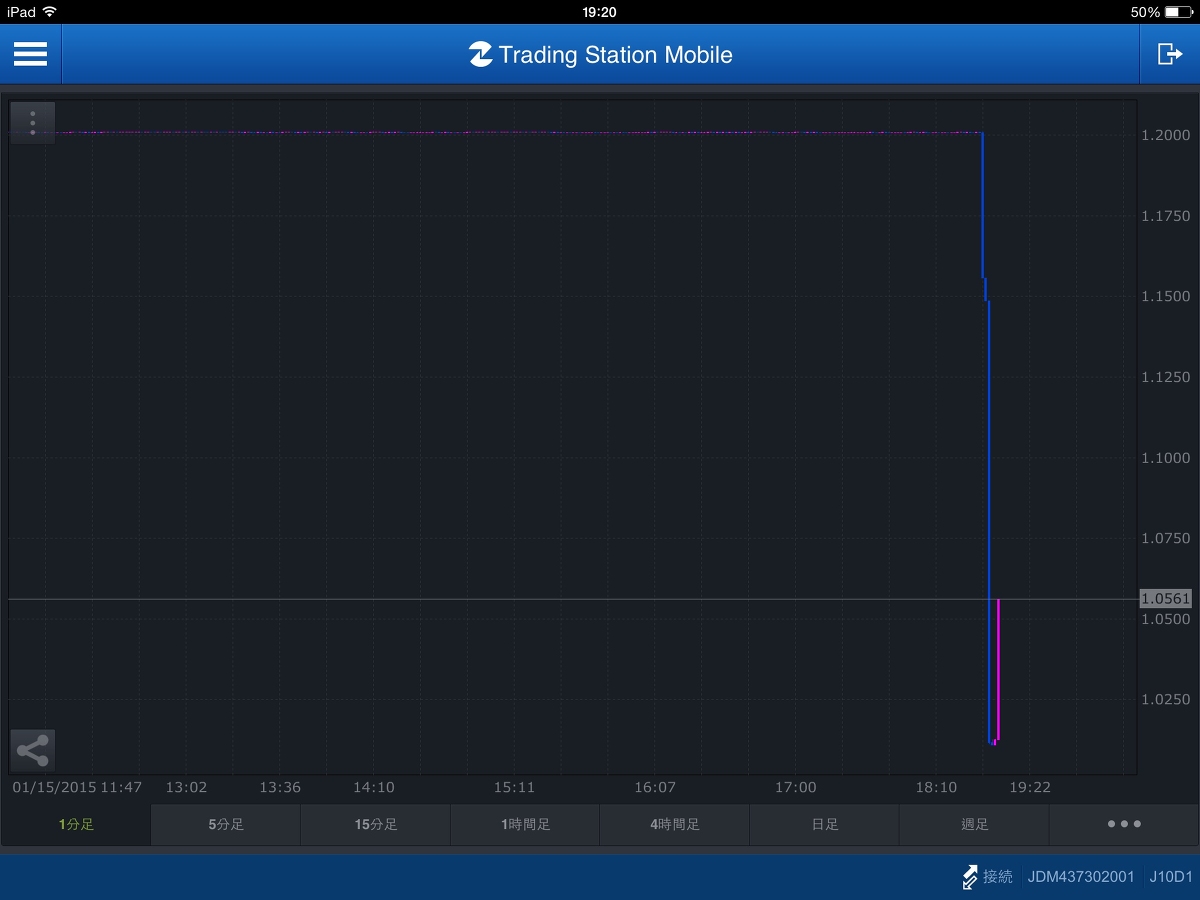Screen dimensions: 1200x900
Task: Tap the J10D1 server label
Action: pos(1170,877)
